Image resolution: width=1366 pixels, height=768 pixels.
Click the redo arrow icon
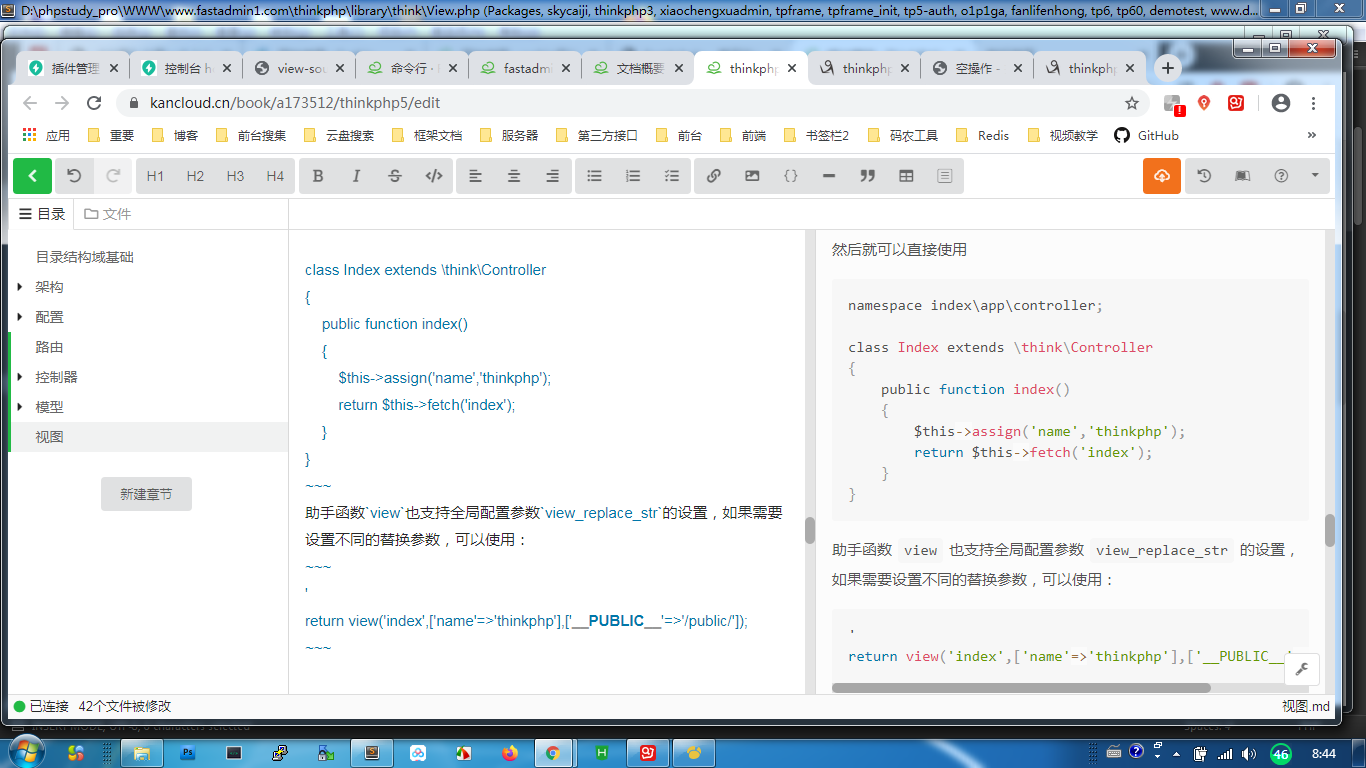113,176
